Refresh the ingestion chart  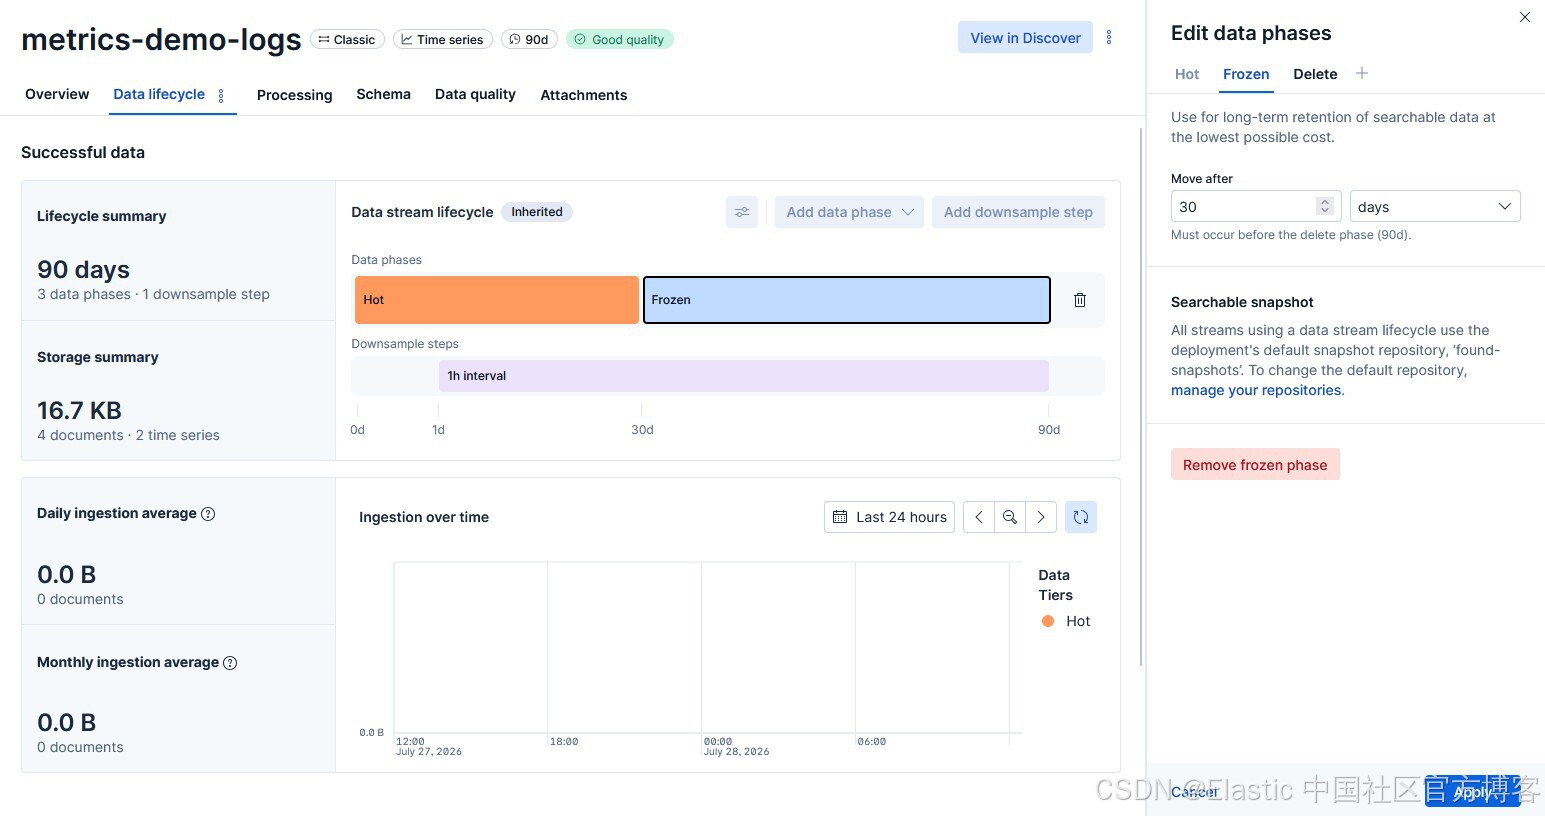coord(1081,517)
